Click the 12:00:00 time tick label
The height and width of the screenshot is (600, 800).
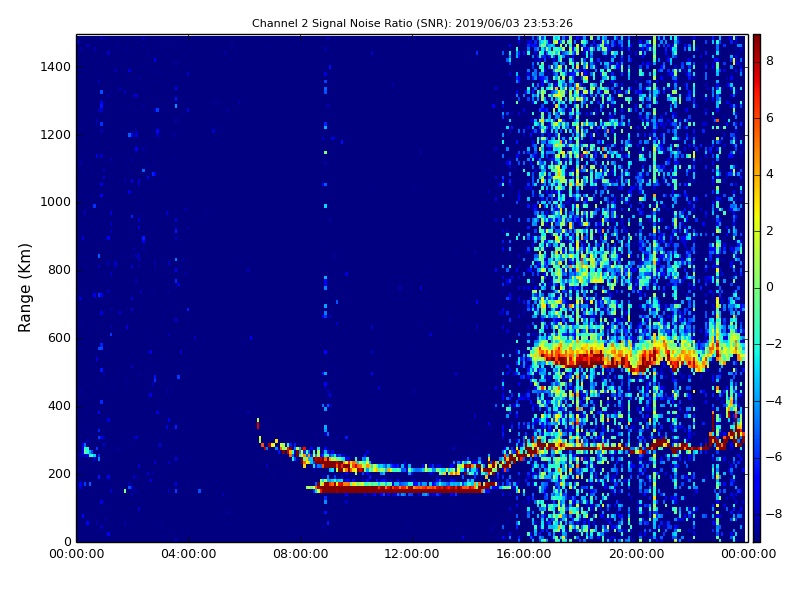pyautogui.click(x=412, y=554)
